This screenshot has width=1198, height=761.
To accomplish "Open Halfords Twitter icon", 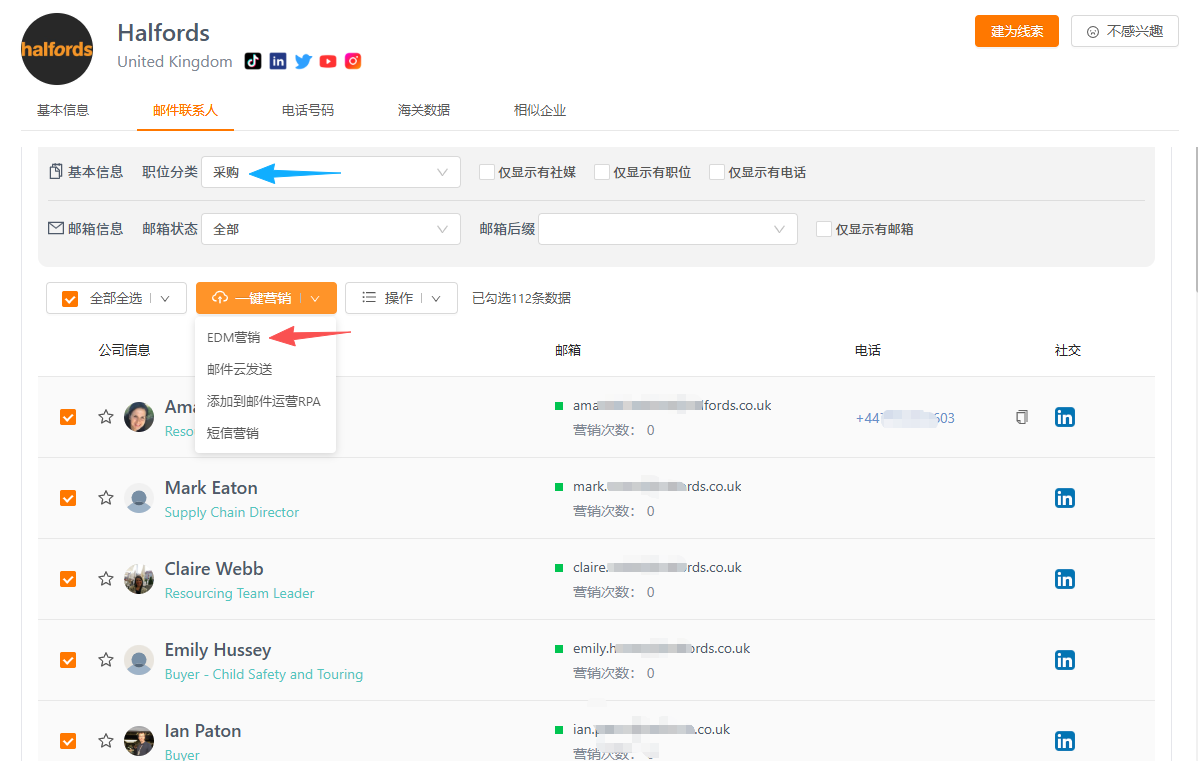I will click(x=303, y=61).
